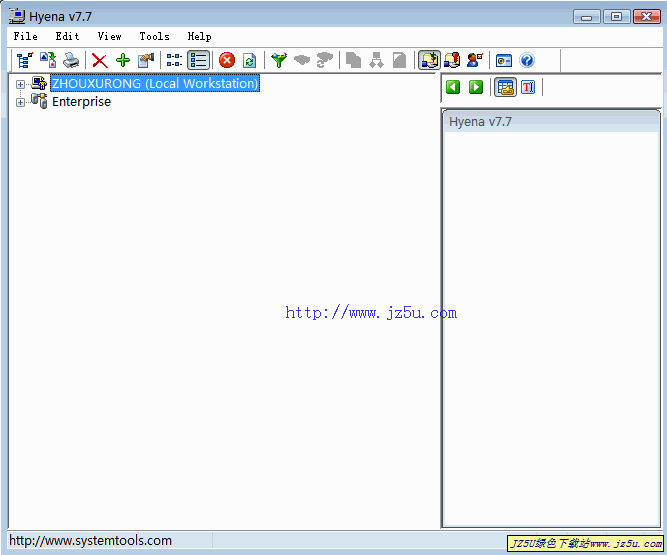Click the Hyena app icon in title bar
Viewport: 667px width, 555px height.
point(17,16)
